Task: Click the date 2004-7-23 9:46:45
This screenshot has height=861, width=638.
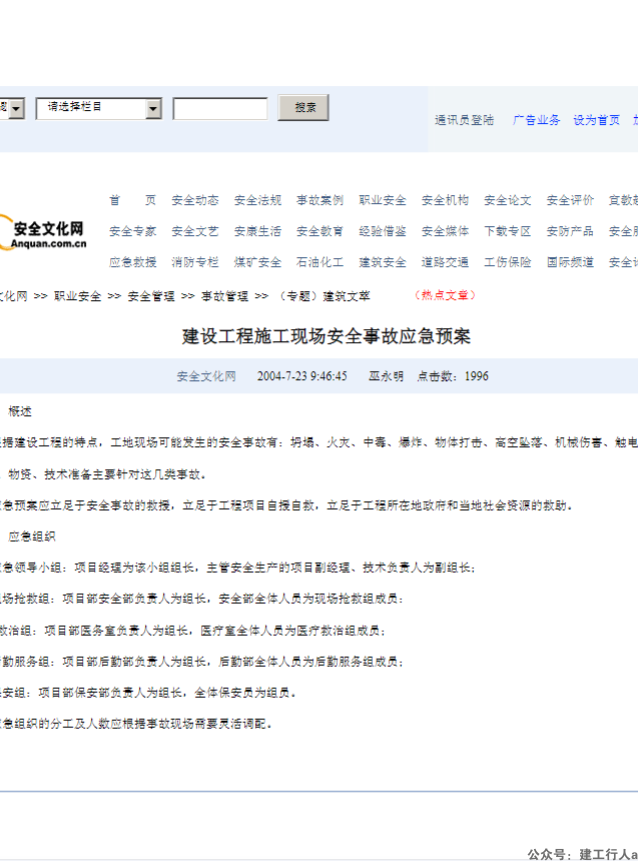Action: tap(302, 376)
